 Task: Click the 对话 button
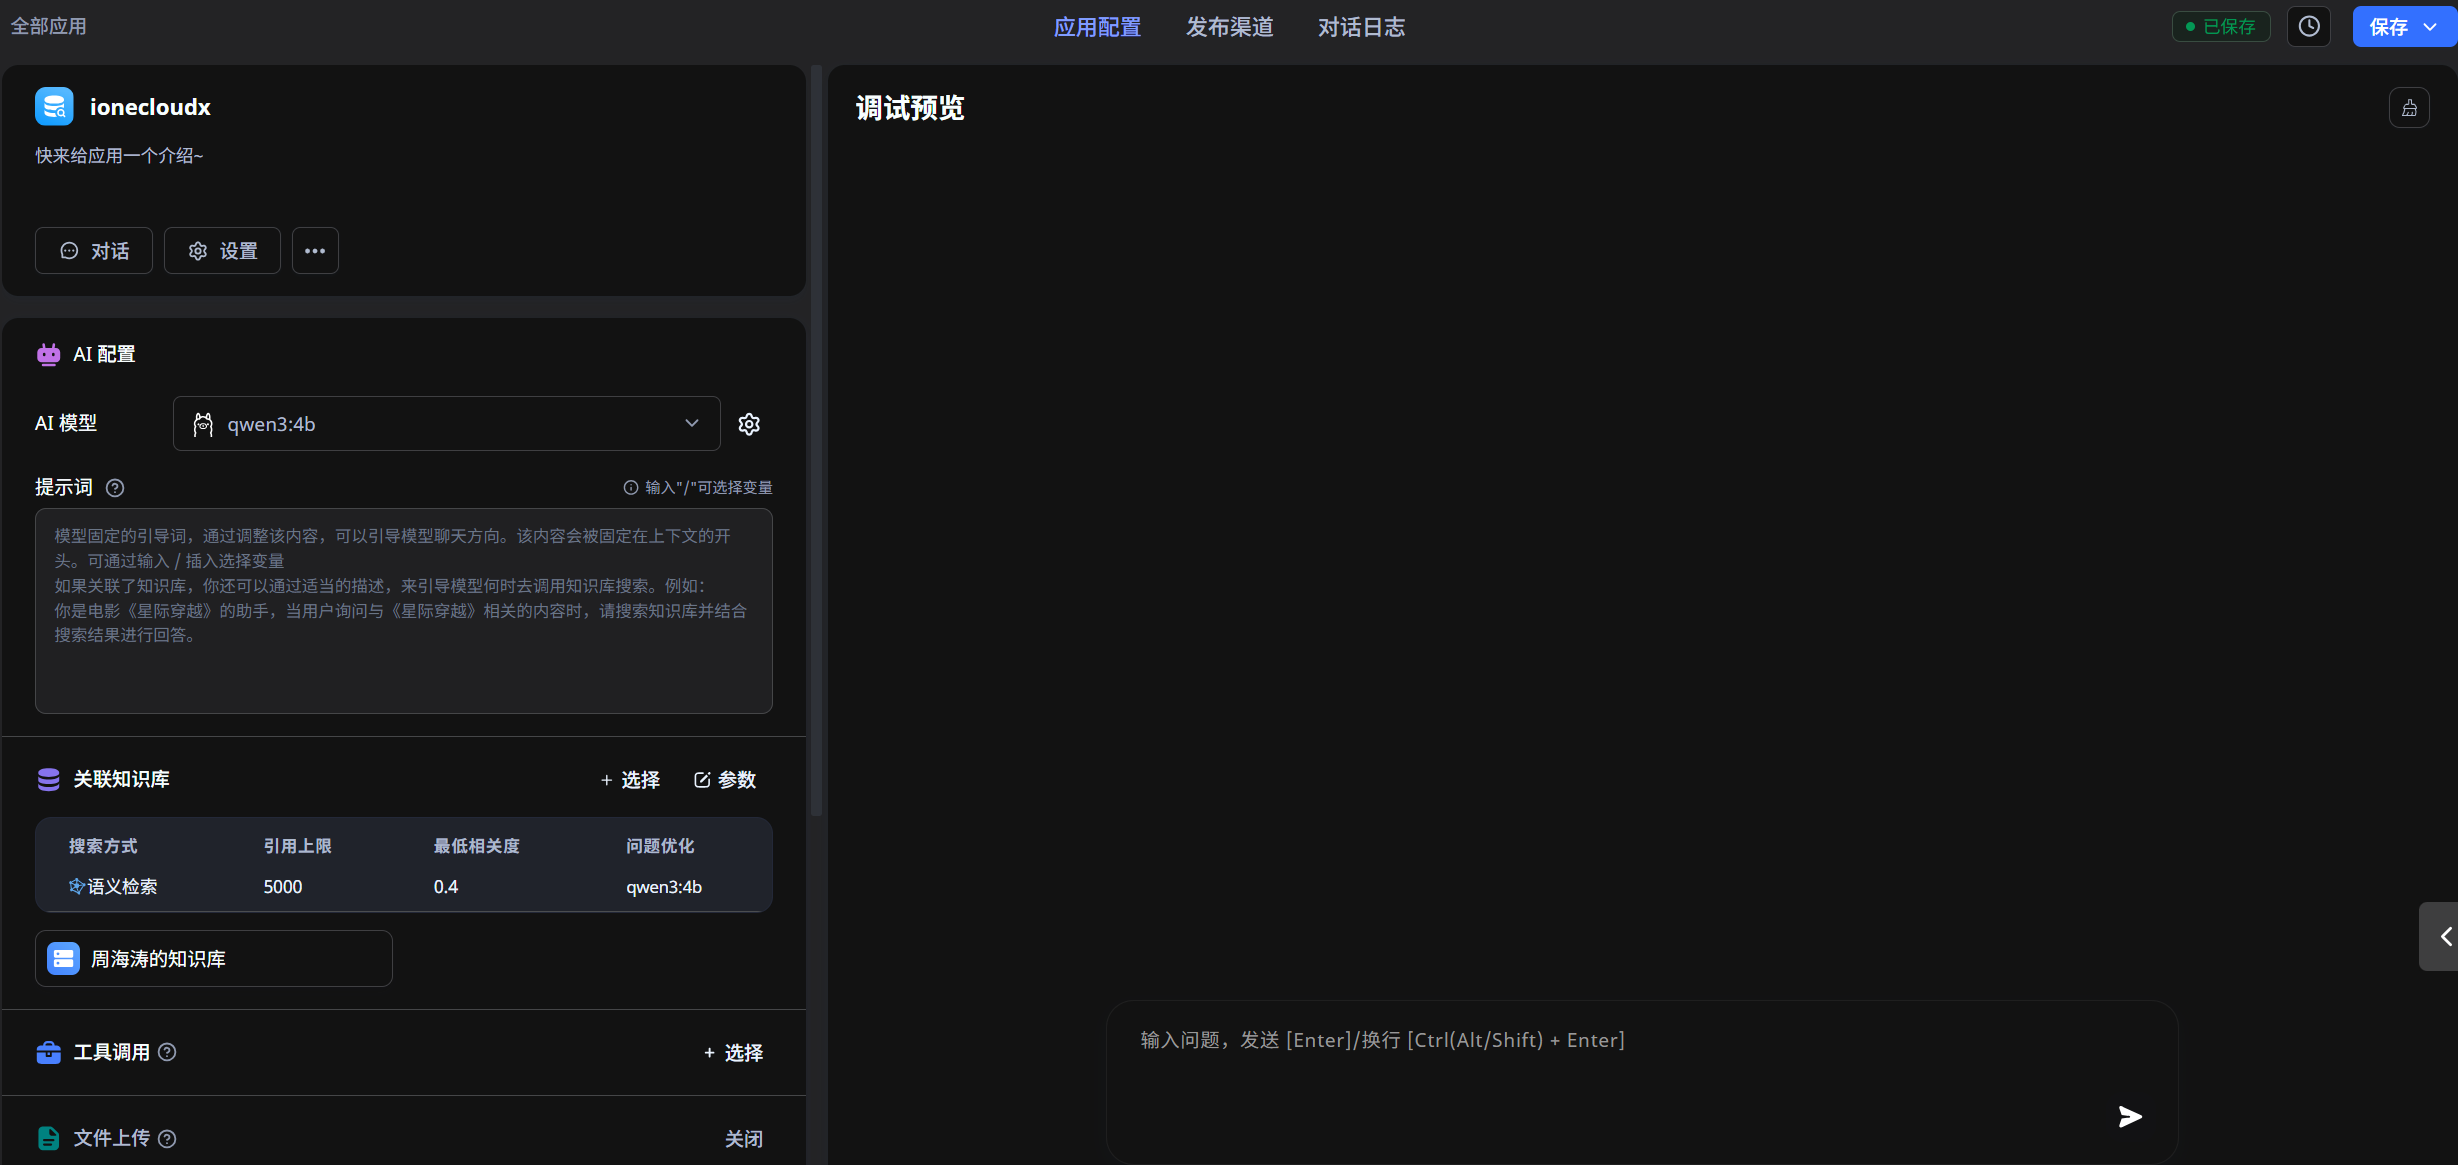93,250
